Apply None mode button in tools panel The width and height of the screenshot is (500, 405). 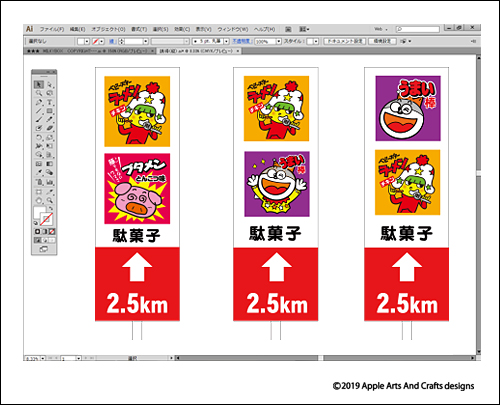(52, 231)
